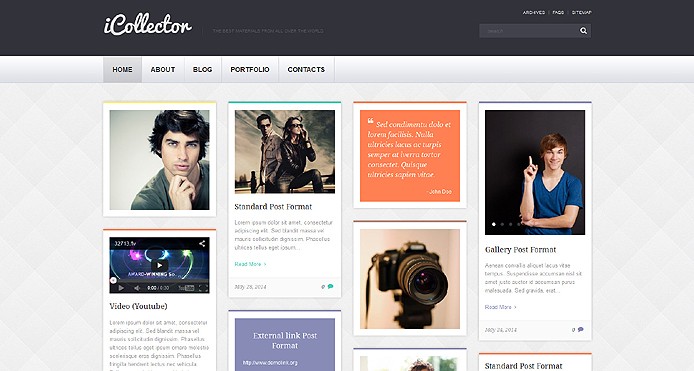Viewport: 694px width, 371px height.
Task: Click the John Doe quote attribution
Action: pyautogui.click(x=440, y=191)
